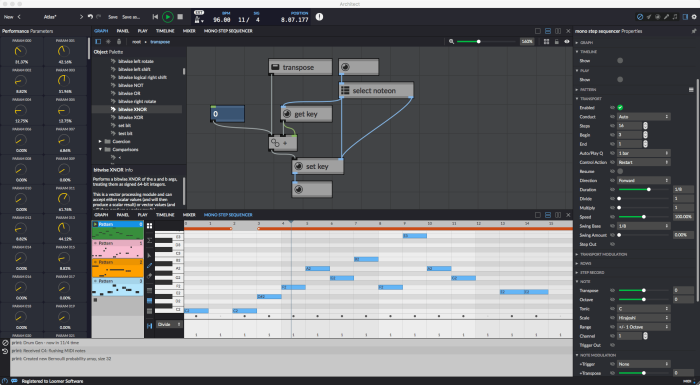Toggle the Resume option in Transport
Viewport: 700px width, 385px height.
[620, 172]
